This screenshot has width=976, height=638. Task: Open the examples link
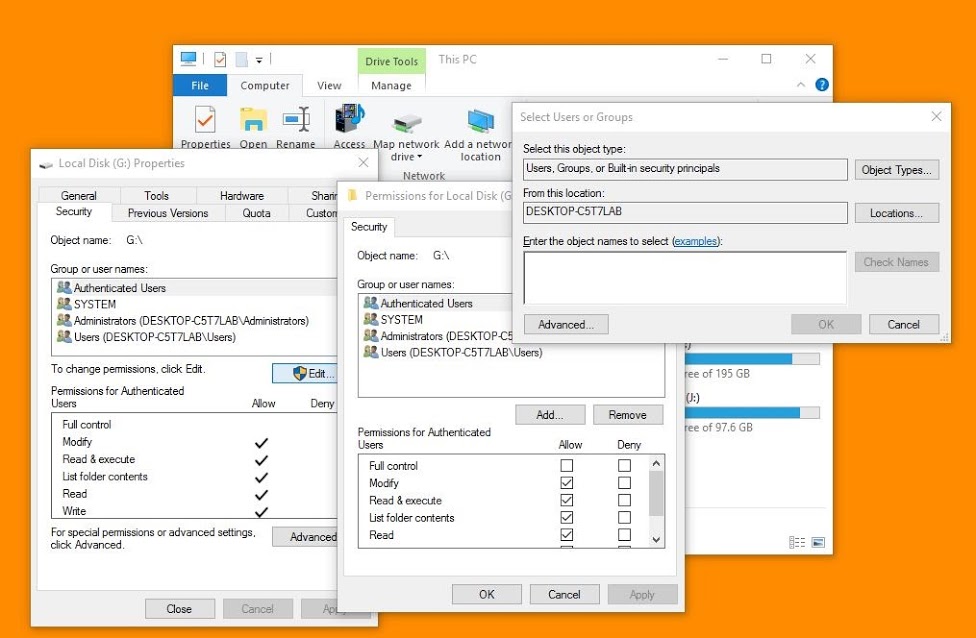coord(696,241)
